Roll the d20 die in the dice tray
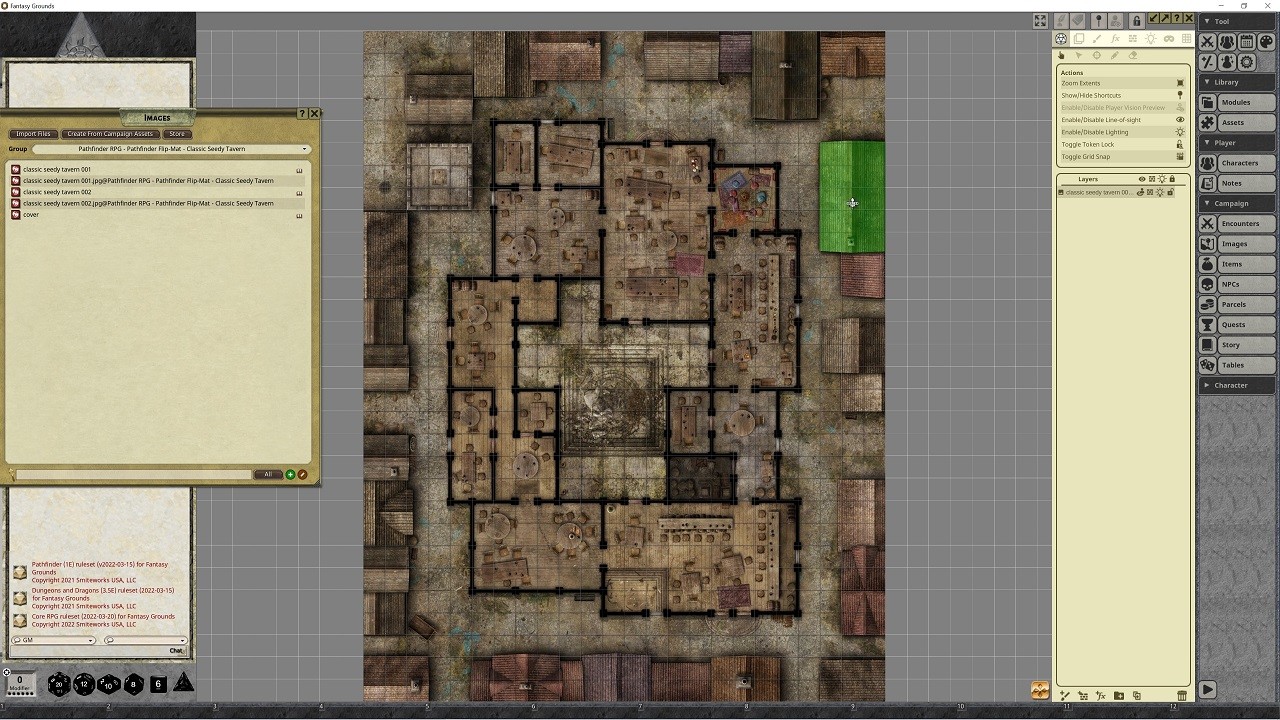The image size is (1280, 720). coord(58,684)
